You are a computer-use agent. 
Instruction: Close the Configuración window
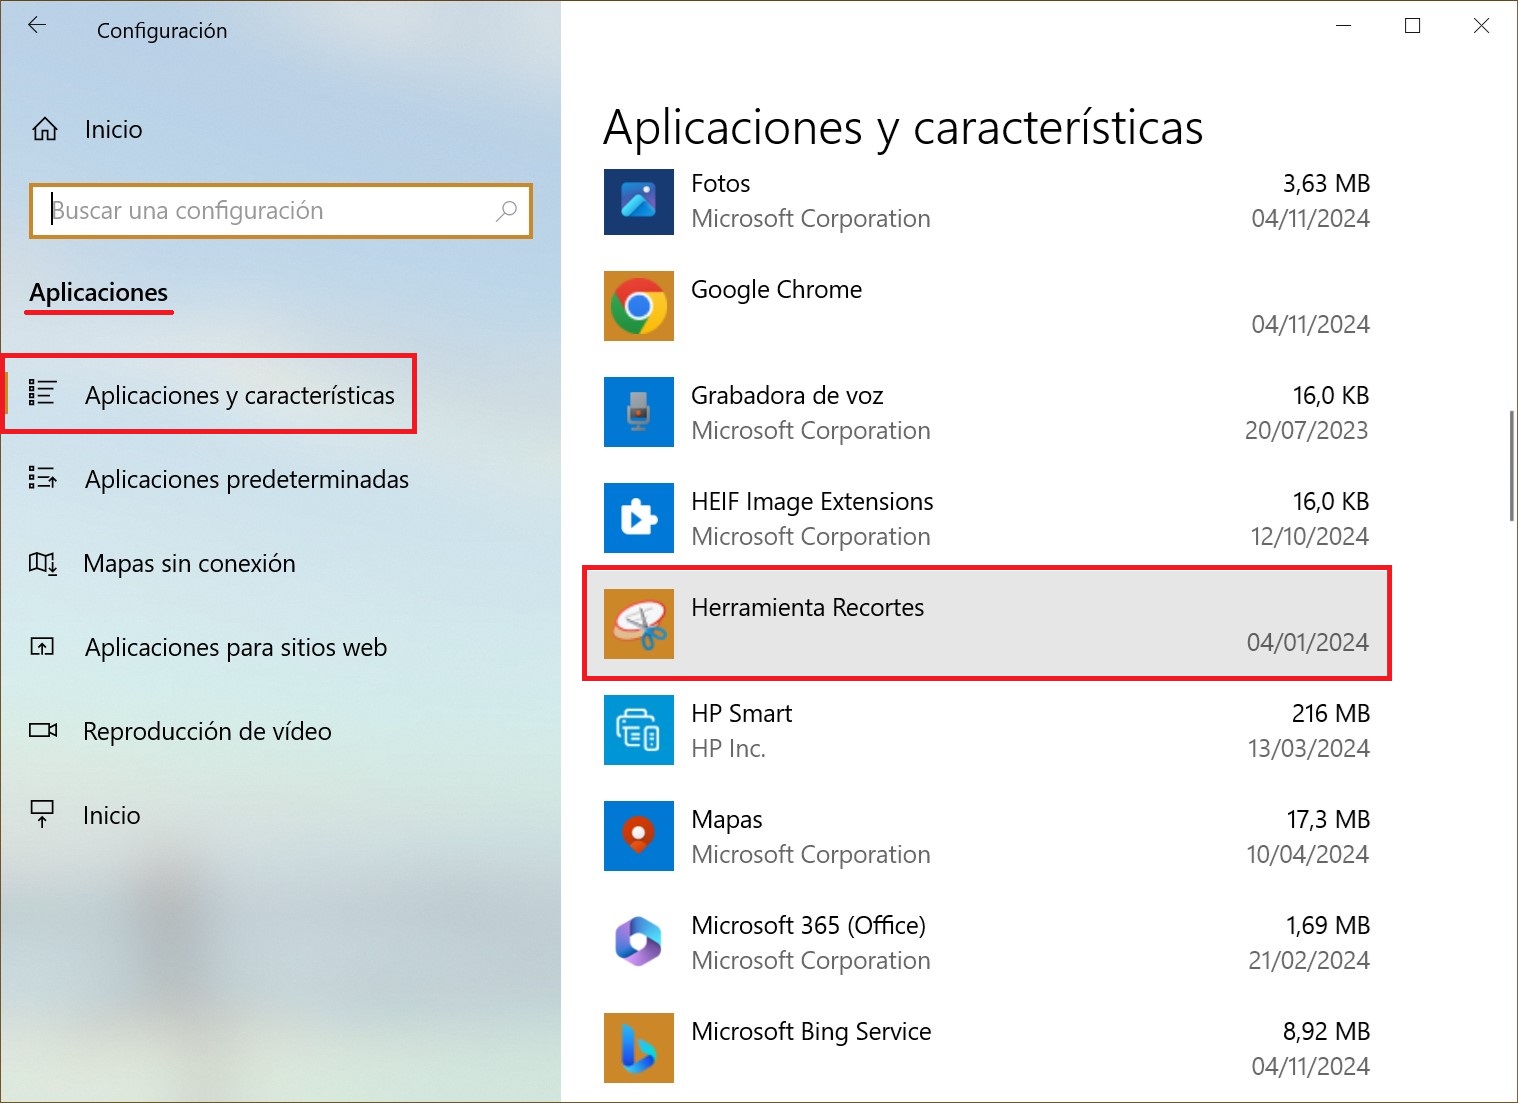[1481, 26]
